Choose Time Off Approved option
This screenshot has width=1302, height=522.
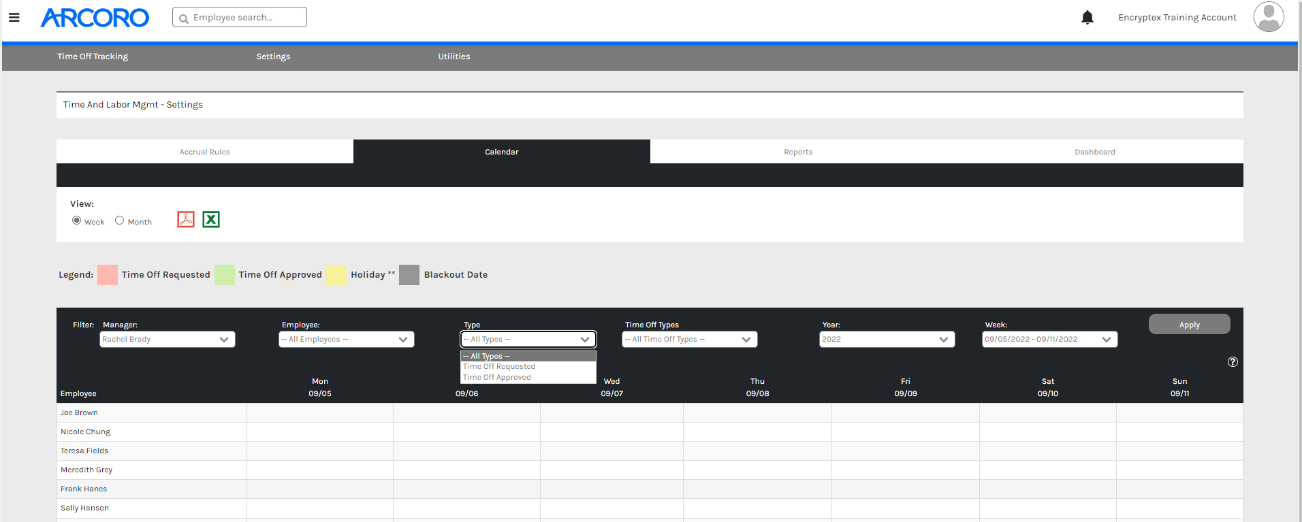[497, 377]
